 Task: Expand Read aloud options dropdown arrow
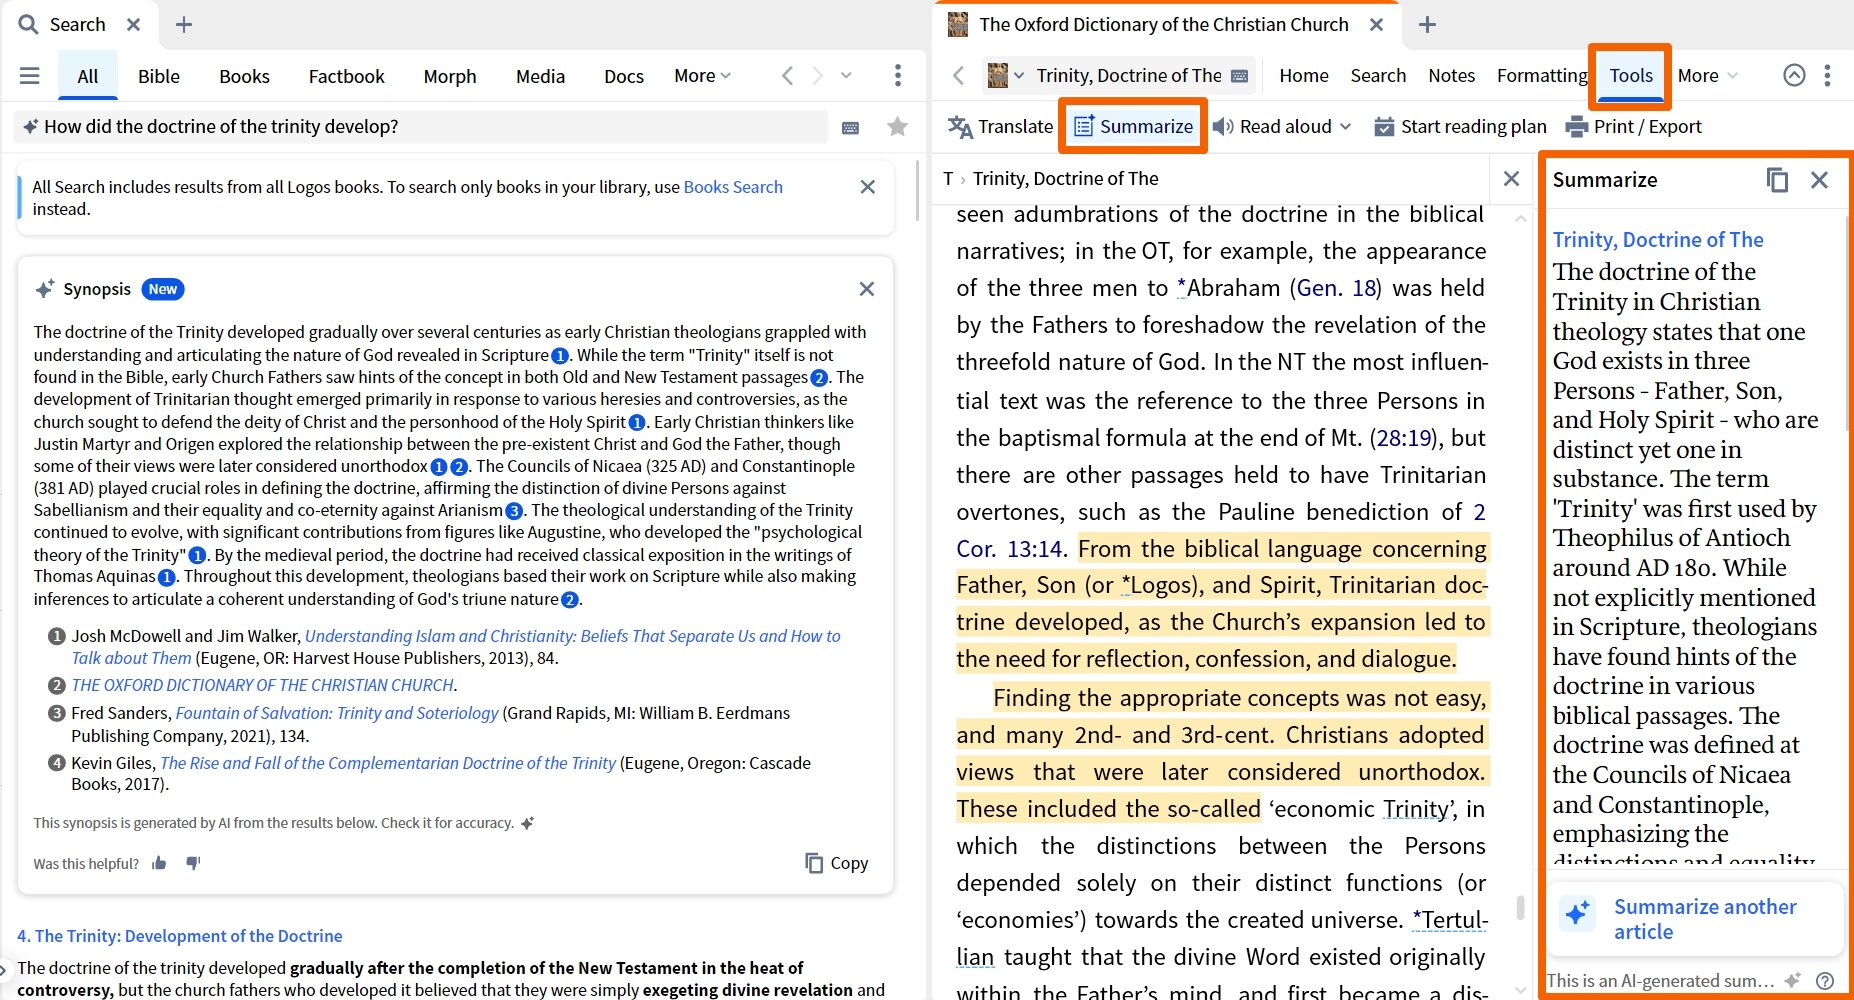coord(1345,127)
